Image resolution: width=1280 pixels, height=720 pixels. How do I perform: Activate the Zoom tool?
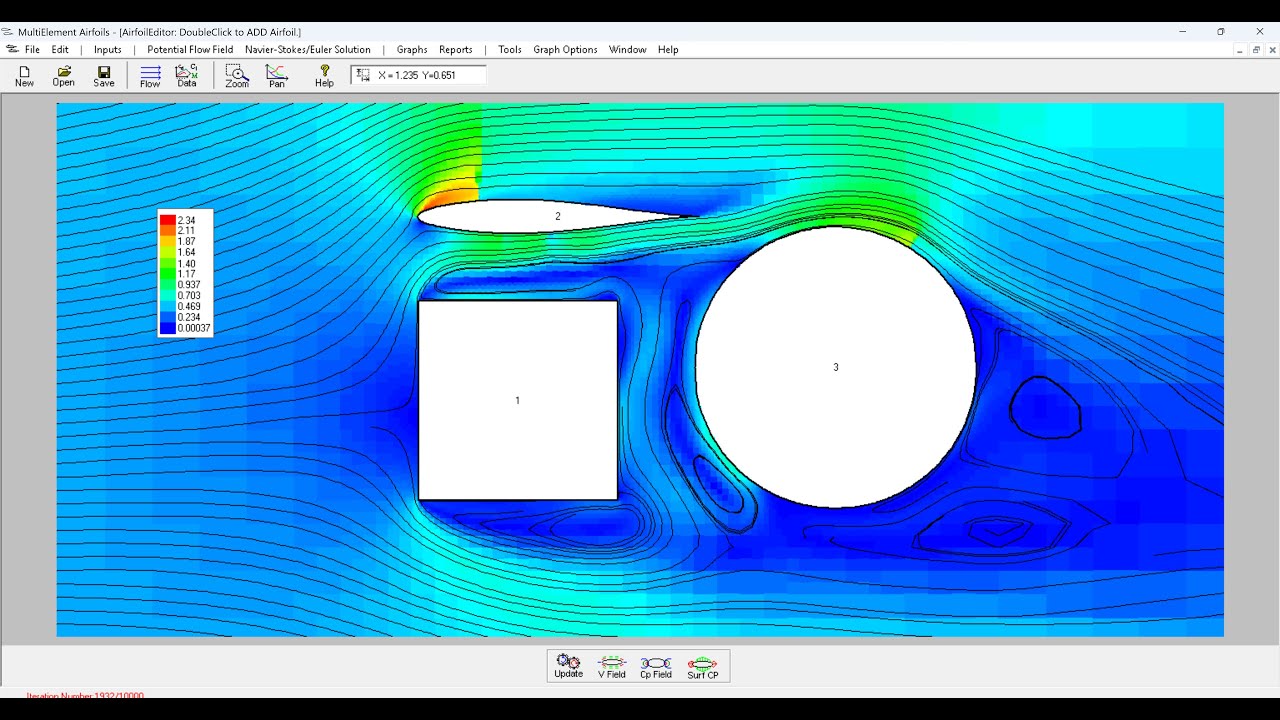(x=237, y=76)
